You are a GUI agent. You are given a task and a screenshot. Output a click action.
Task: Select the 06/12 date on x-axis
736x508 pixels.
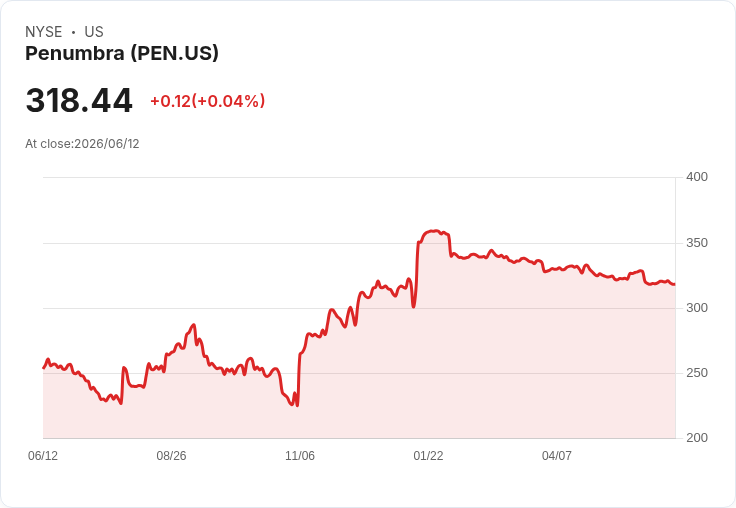point(43,455)
